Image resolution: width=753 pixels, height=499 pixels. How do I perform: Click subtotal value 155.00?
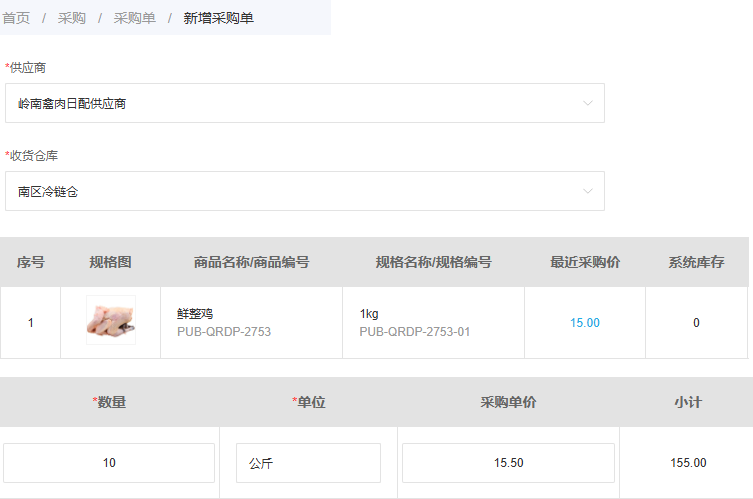tap(688, 463)
